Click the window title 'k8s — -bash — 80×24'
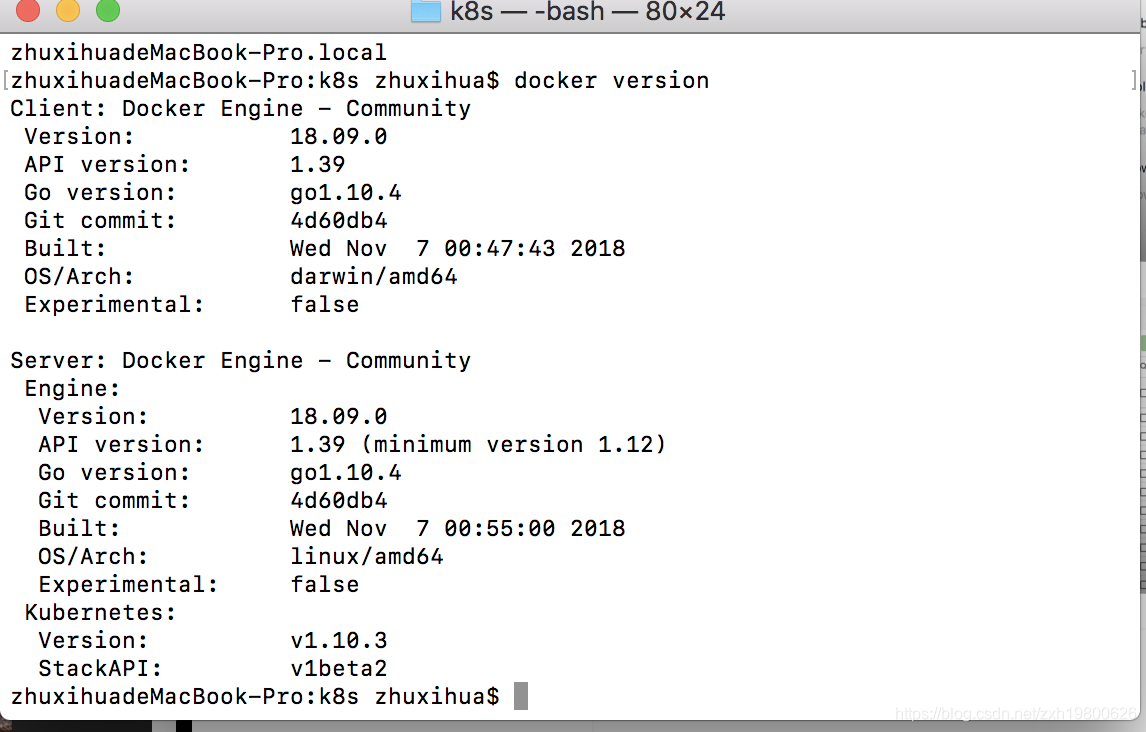 pyautogui.click(x=588, y=11)
